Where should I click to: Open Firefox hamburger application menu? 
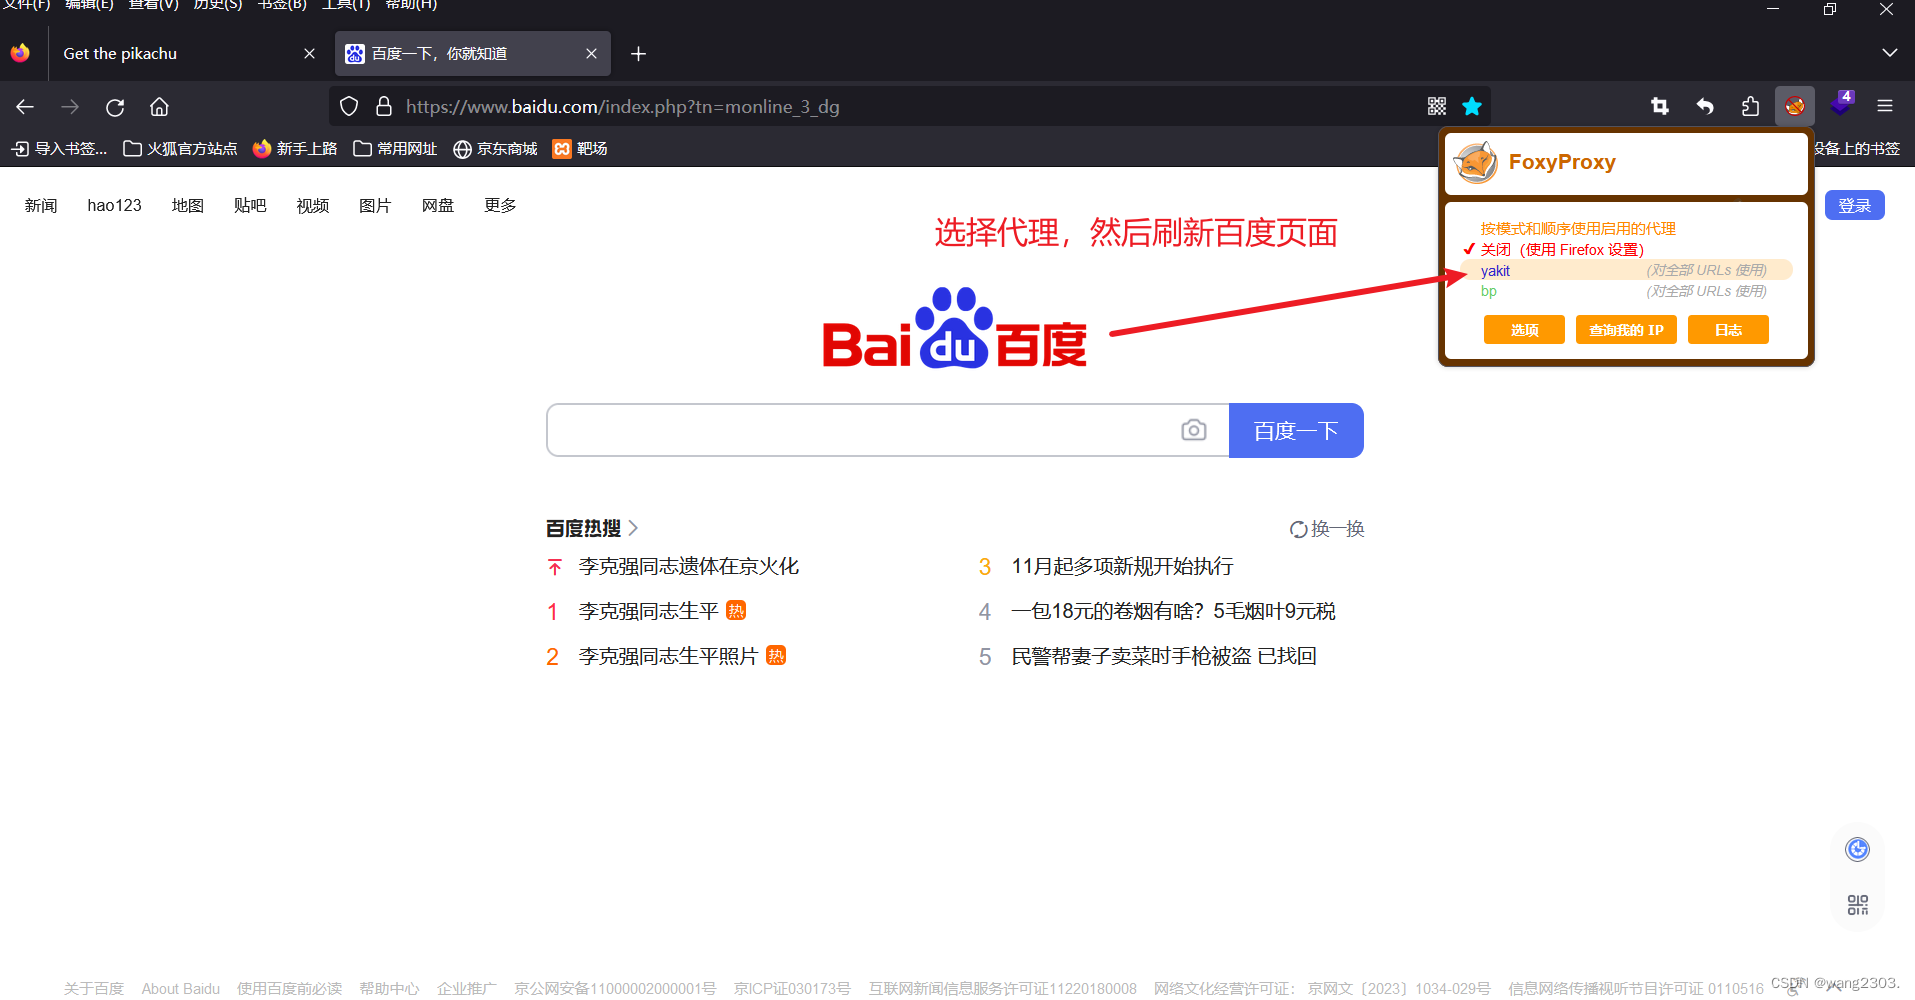click(x=1885, y=106)
